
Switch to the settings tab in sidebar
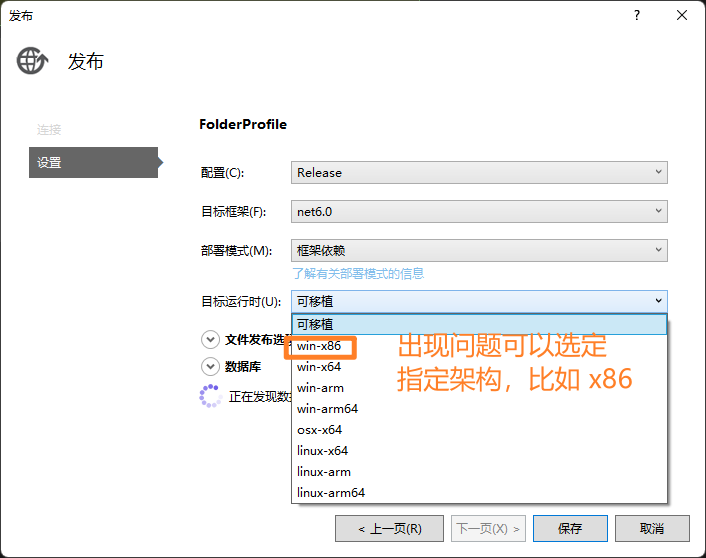click(x=93, y=162)
